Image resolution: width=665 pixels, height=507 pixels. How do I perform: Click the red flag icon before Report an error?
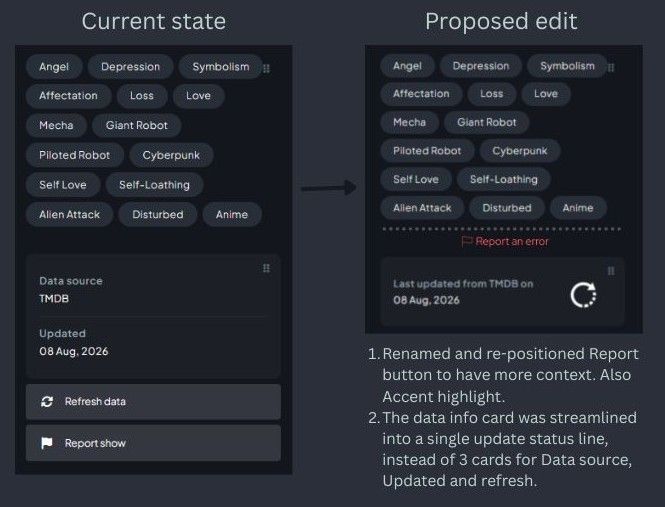coord(467,241)
